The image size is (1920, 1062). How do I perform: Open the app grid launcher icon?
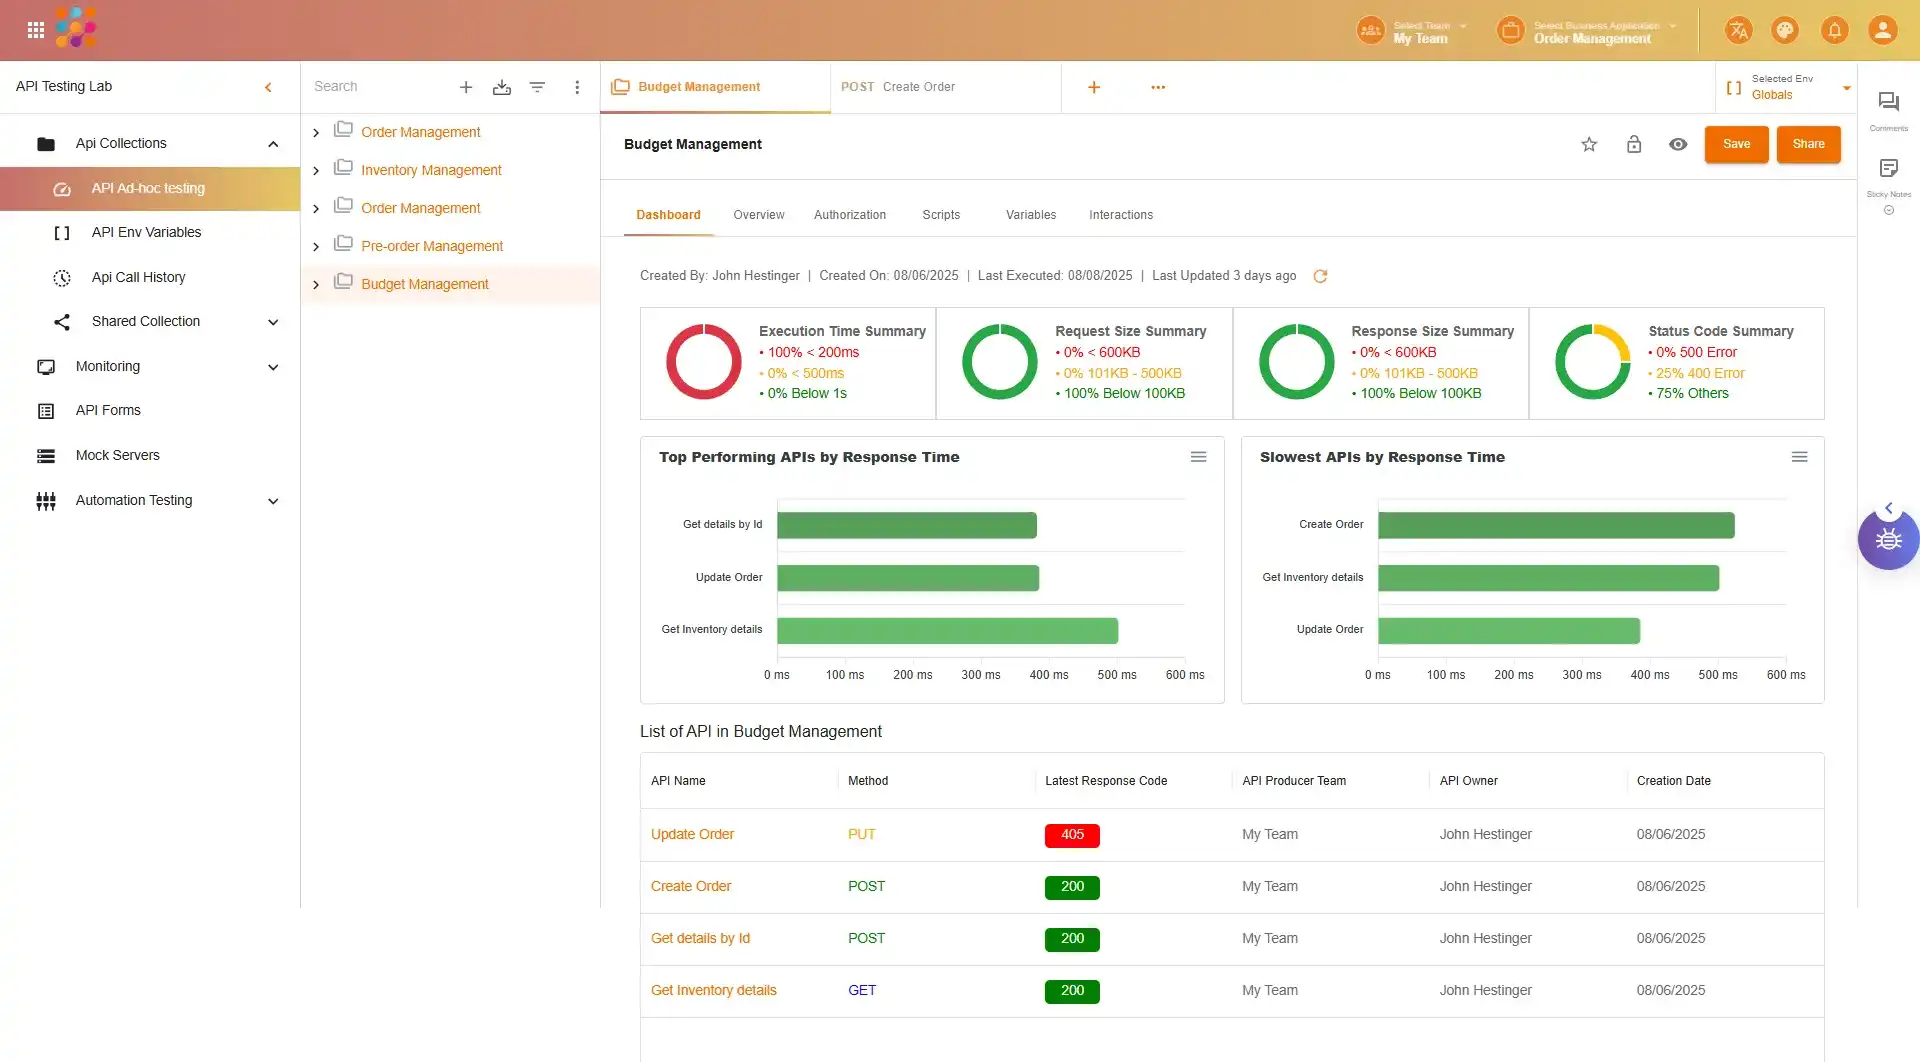pyautogui.click(x=36, y=30)
